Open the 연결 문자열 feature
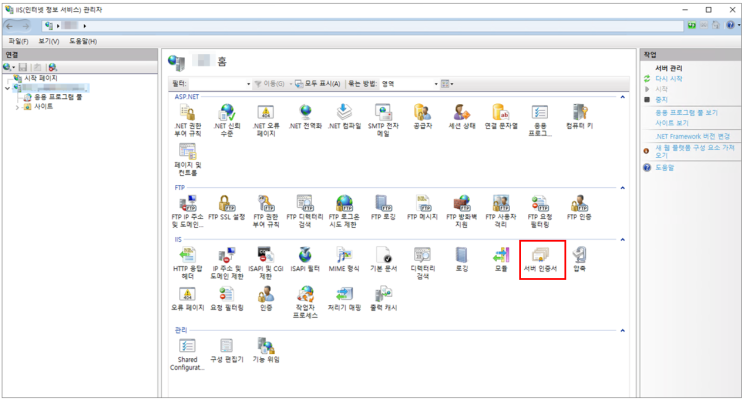This screenshot has width=743, height=401. pos(501,117)
